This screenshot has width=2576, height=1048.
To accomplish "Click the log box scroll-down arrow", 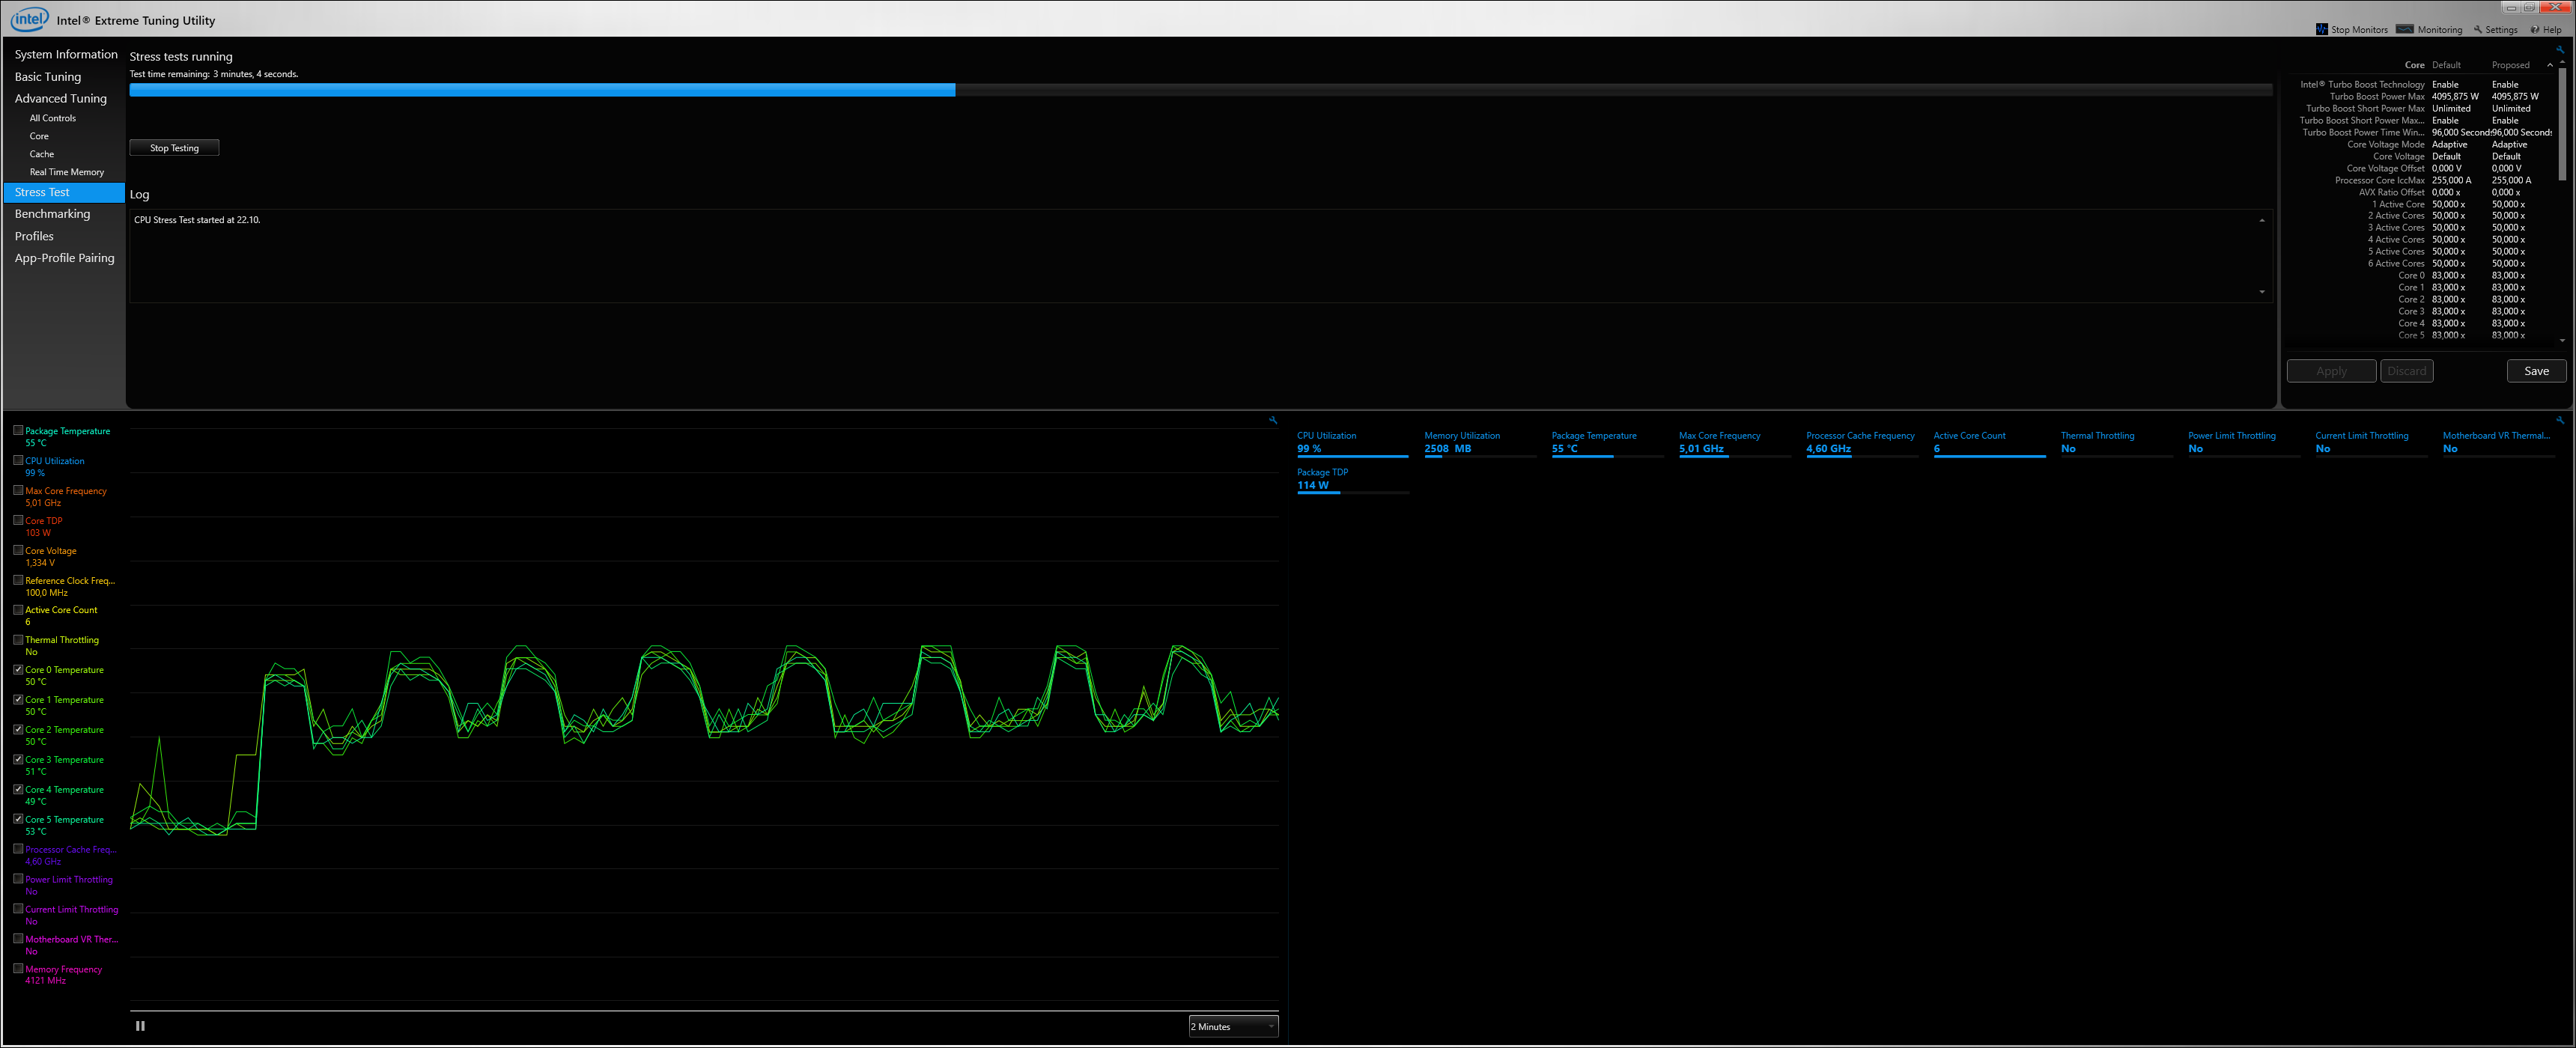I will point(2262,292).
